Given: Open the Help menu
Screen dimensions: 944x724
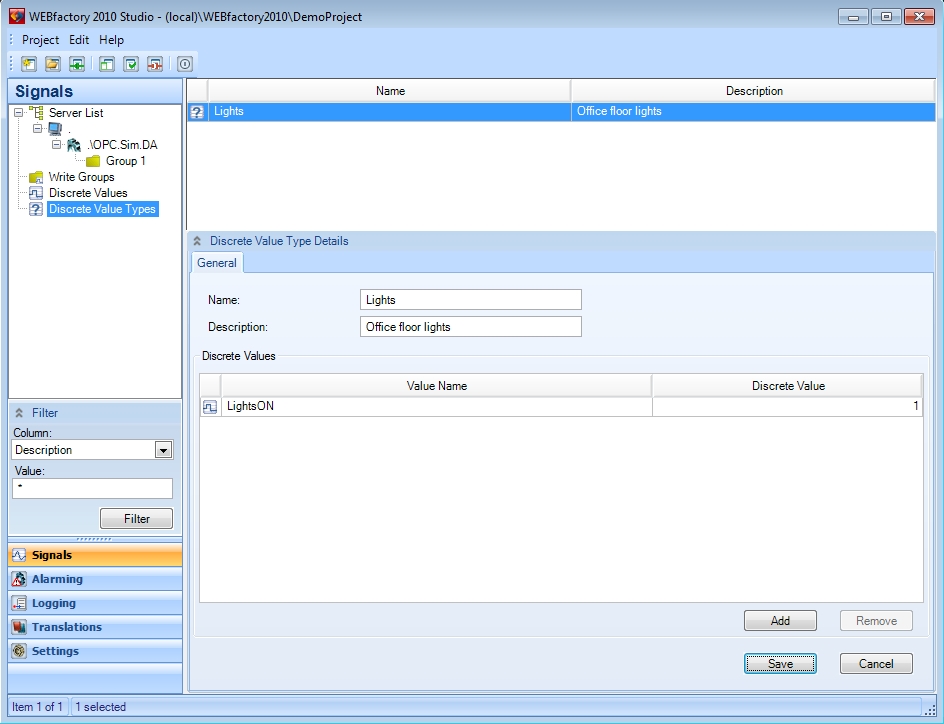Looking at the screenshot, I should point(111,40).
